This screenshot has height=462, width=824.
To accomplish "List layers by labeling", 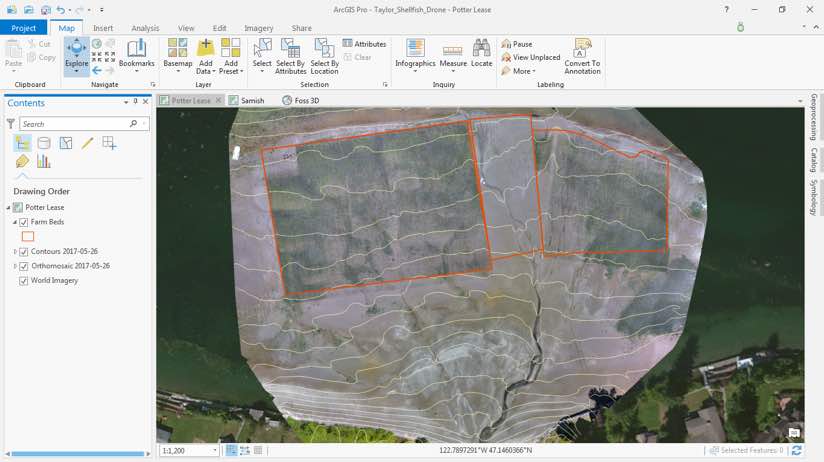I will coord(22,161).
